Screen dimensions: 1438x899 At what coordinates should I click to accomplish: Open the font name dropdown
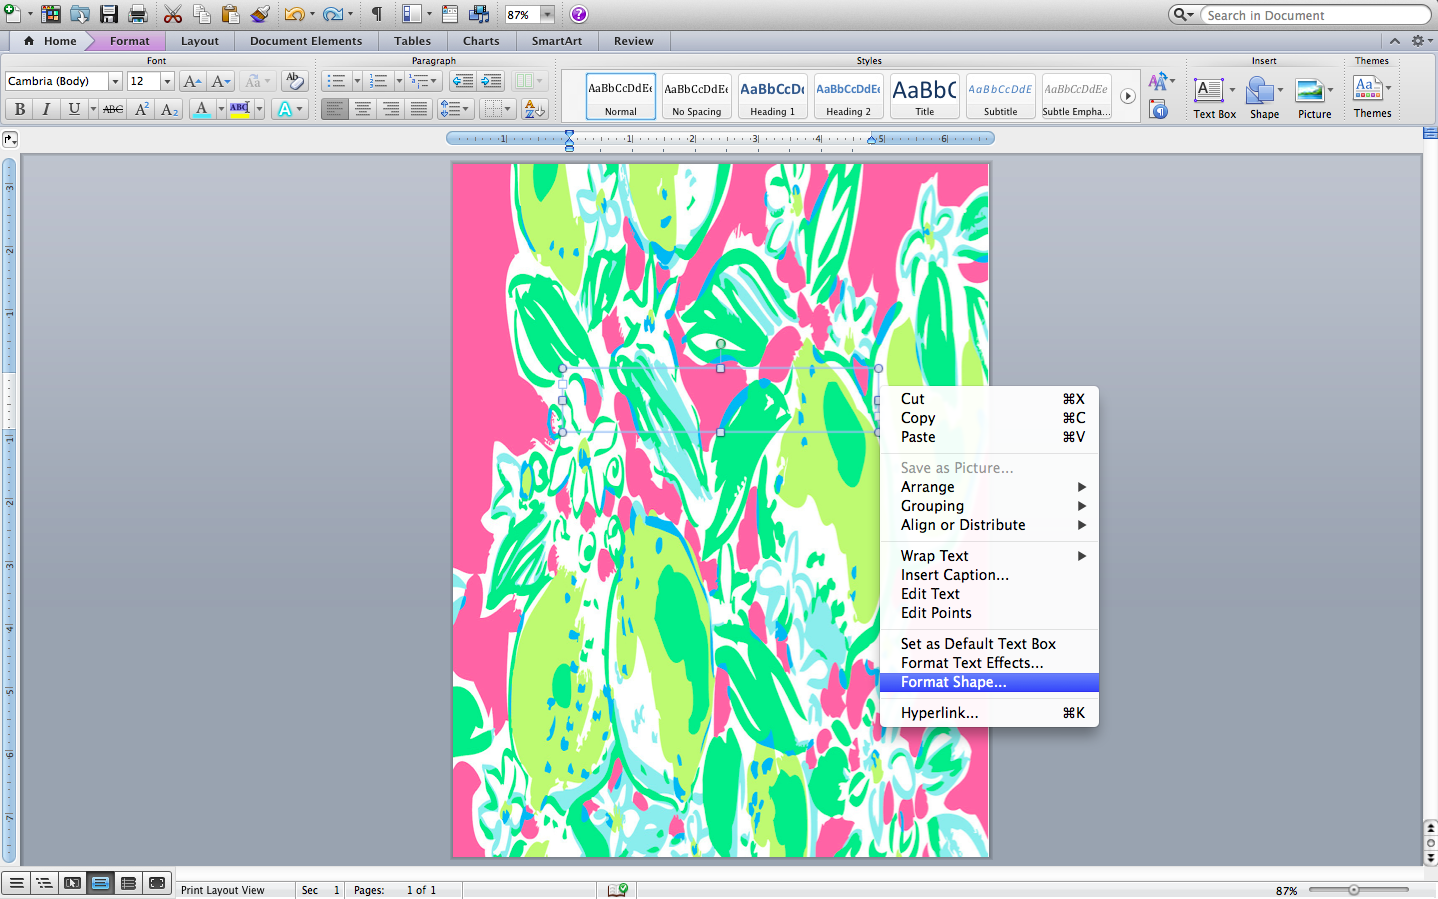[x=115, y=81]
